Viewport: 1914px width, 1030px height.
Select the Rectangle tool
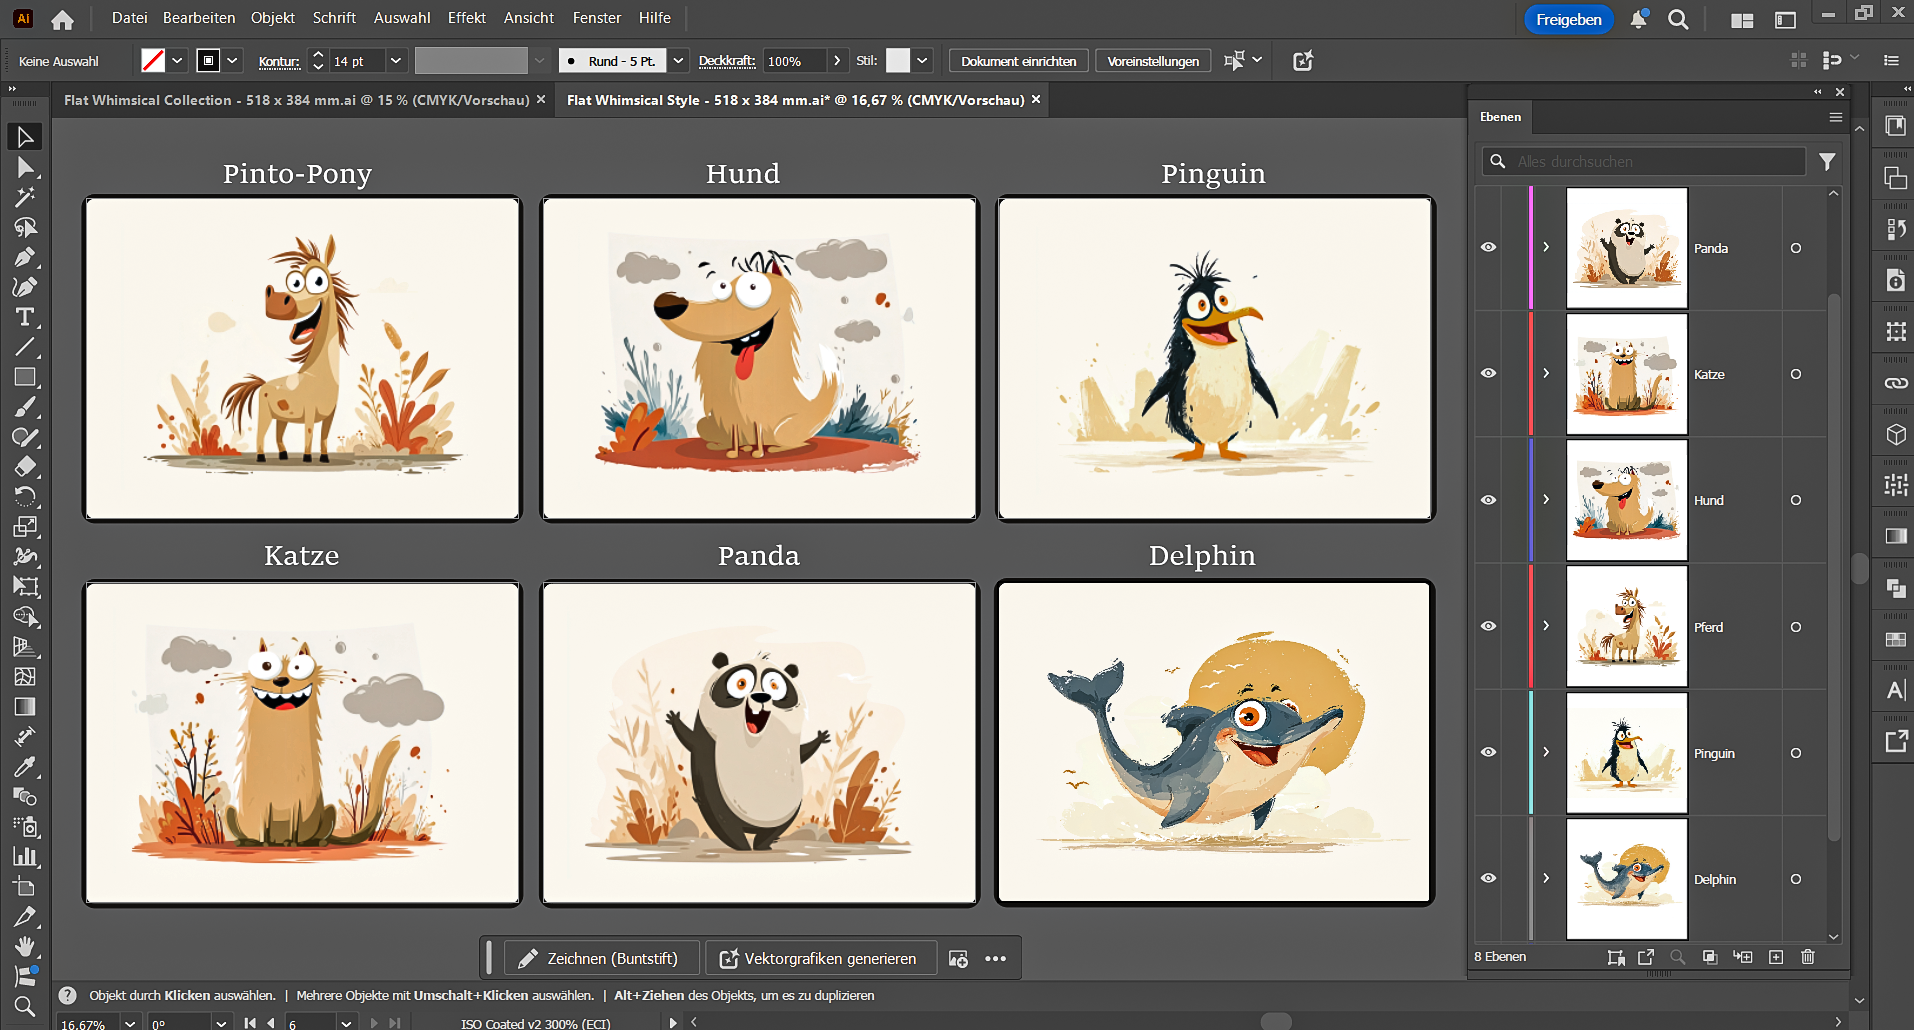point(25,377)
